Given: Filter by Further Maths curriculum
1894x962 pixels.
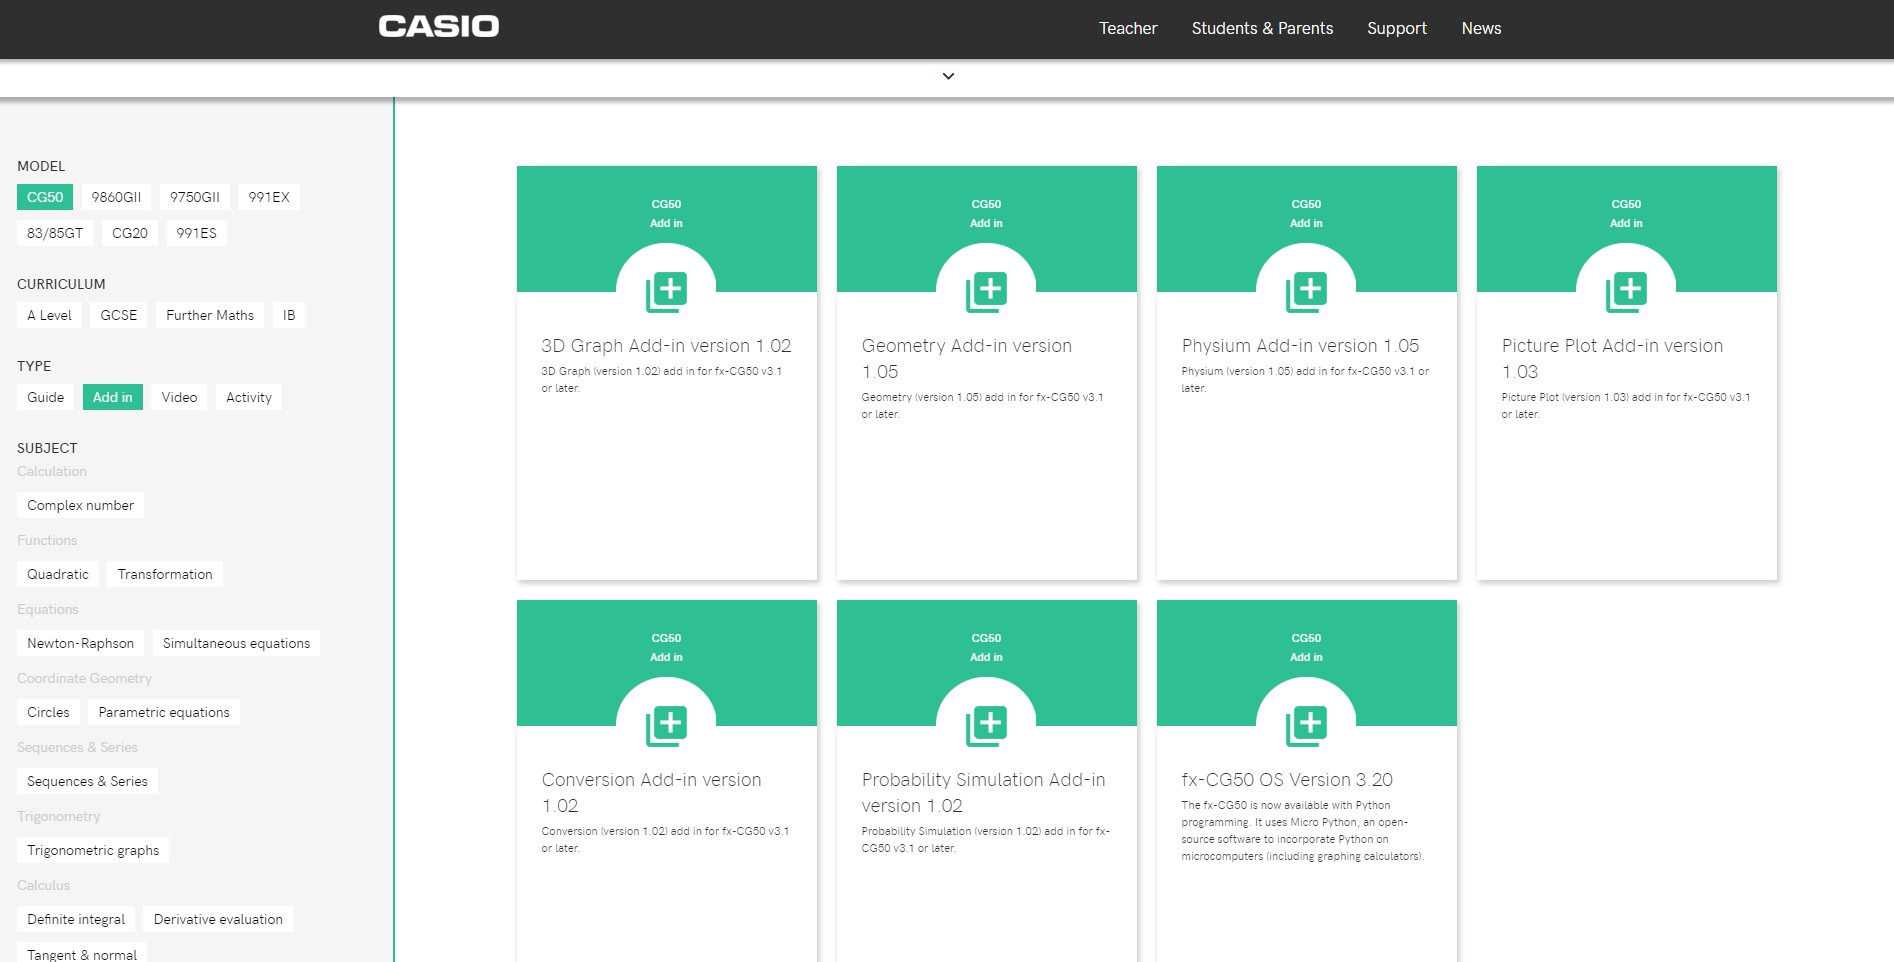Looking at the screenshot, I should [210, 315].
